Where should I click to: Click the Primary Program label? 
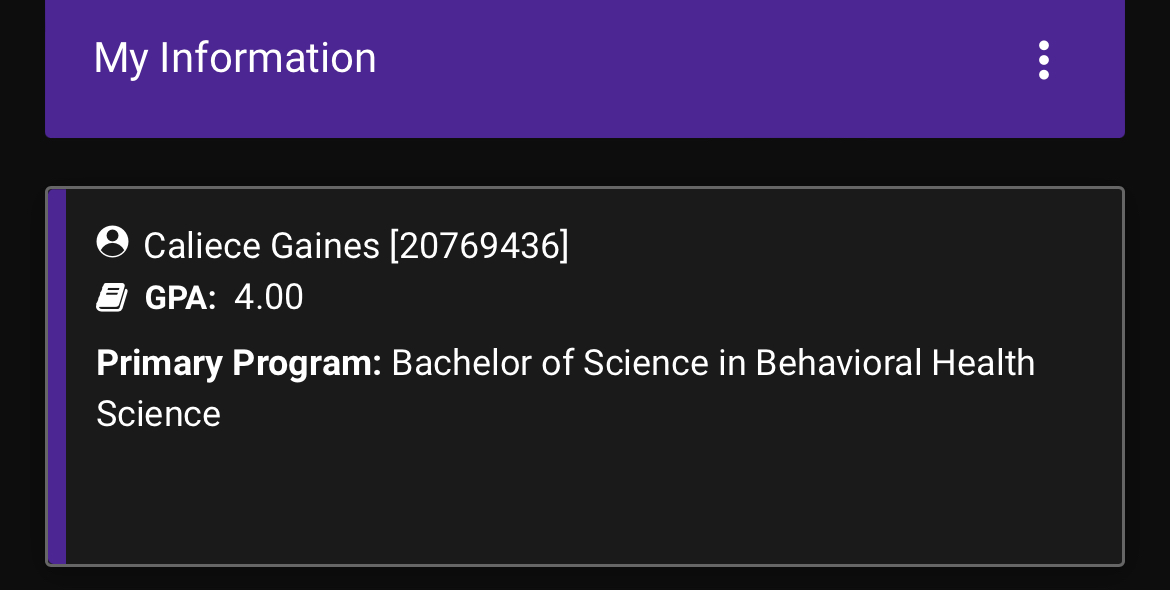click(x=239, y=364)
